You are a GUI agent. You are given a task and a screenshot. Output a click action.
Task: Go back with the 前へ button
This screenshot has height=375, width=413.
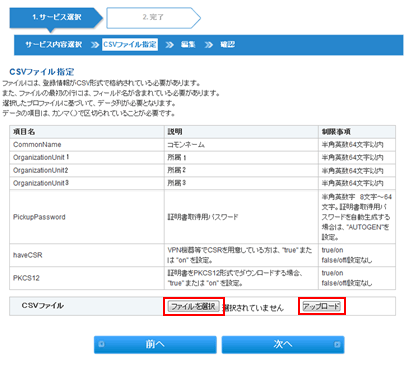155,344
